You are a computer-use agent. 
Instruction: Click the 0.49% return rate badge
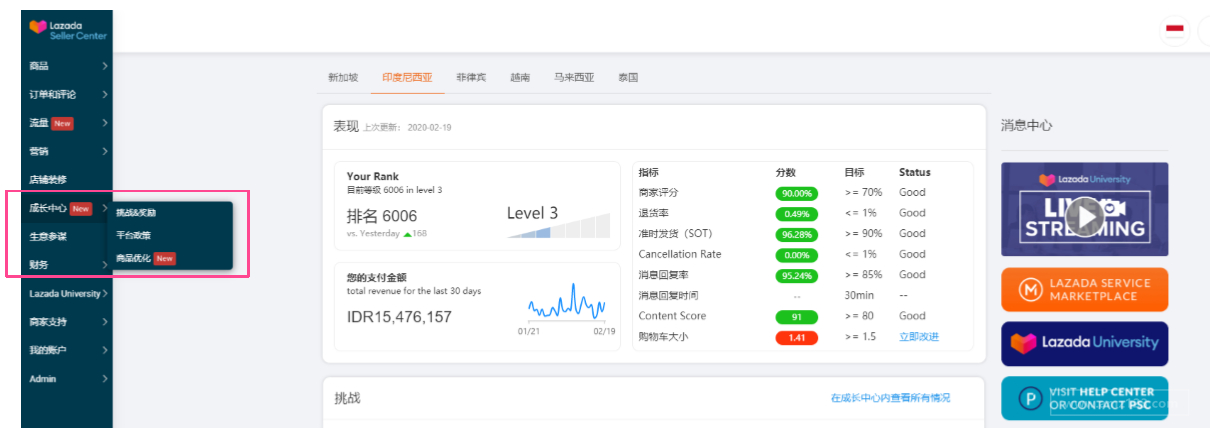[797, 214]
